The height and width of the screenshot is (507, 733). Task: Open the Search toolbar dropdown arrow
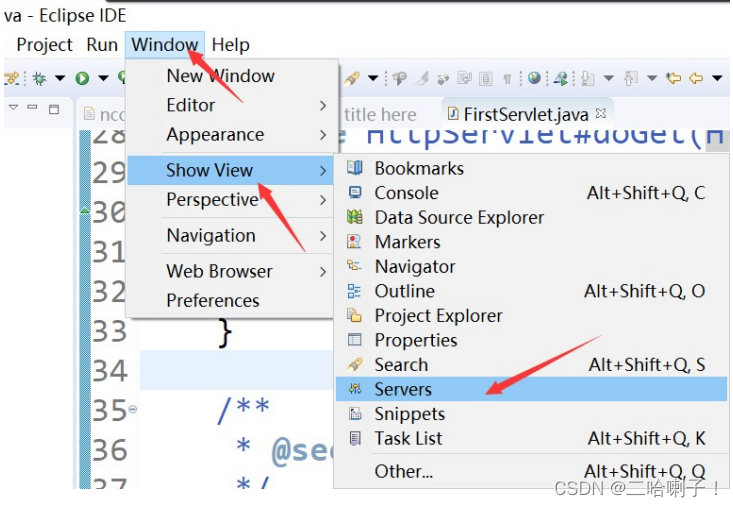click(373, 78)
